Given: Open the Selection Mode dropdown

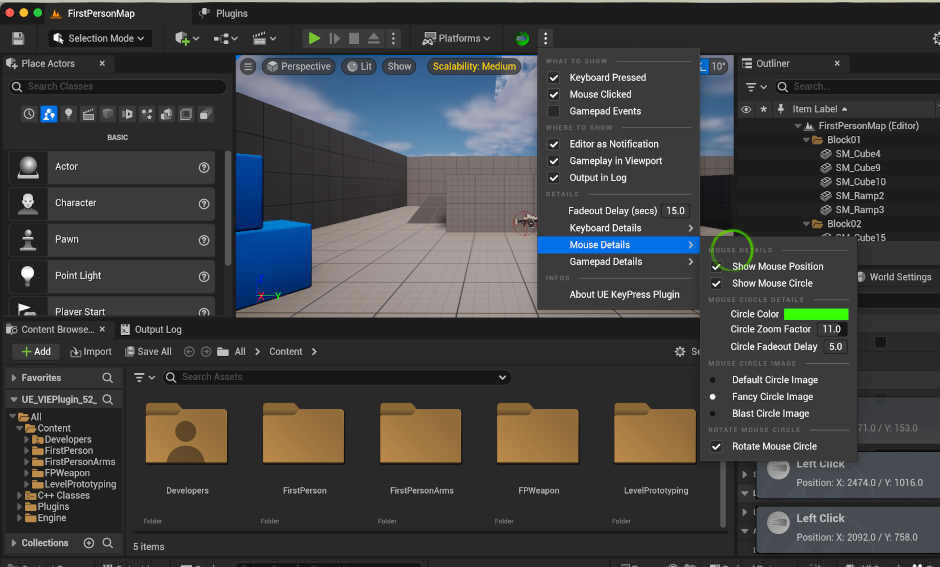Looking at the screenshot, I should tap(99, 39).
